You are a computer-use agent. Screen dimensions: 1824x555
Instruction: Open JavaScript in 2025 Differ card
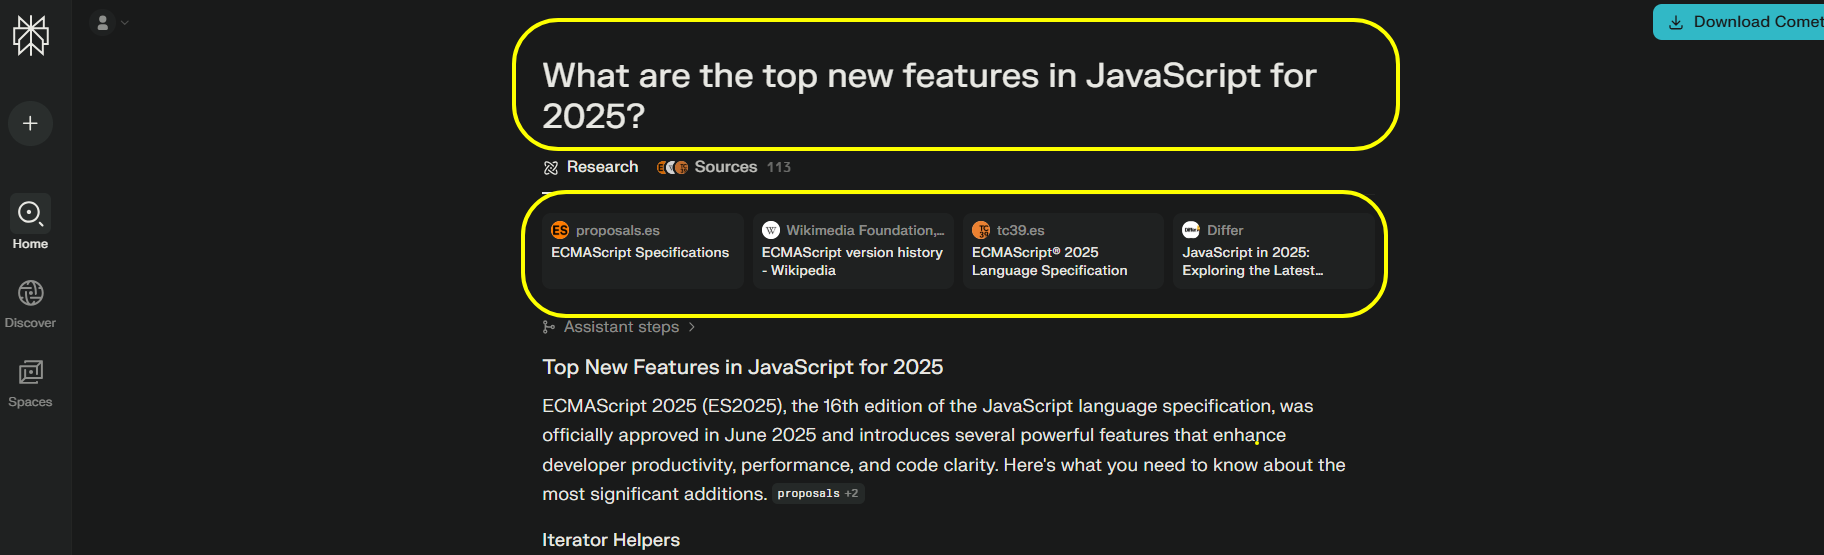click(1272, 261)
